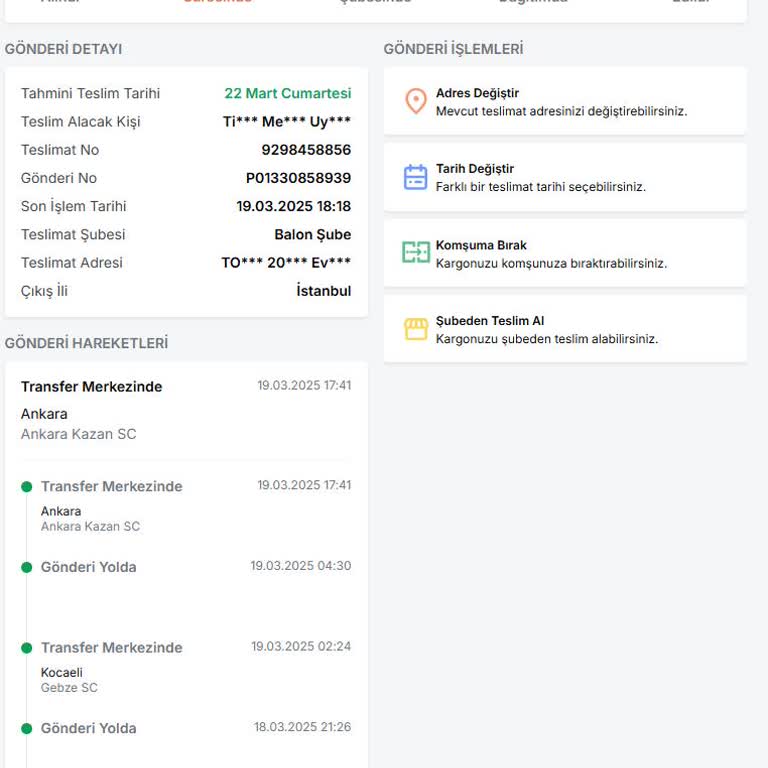Click the Adres Değiştir location pin icon

click(416, 101)
